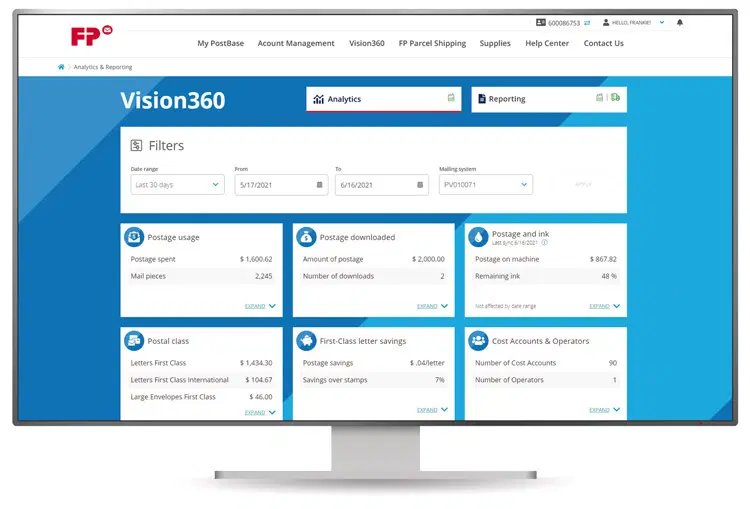The height and width of the screenshot is (509, 750).
Task: Open the My PostBase menu
Action: click(x=221, y=43)
